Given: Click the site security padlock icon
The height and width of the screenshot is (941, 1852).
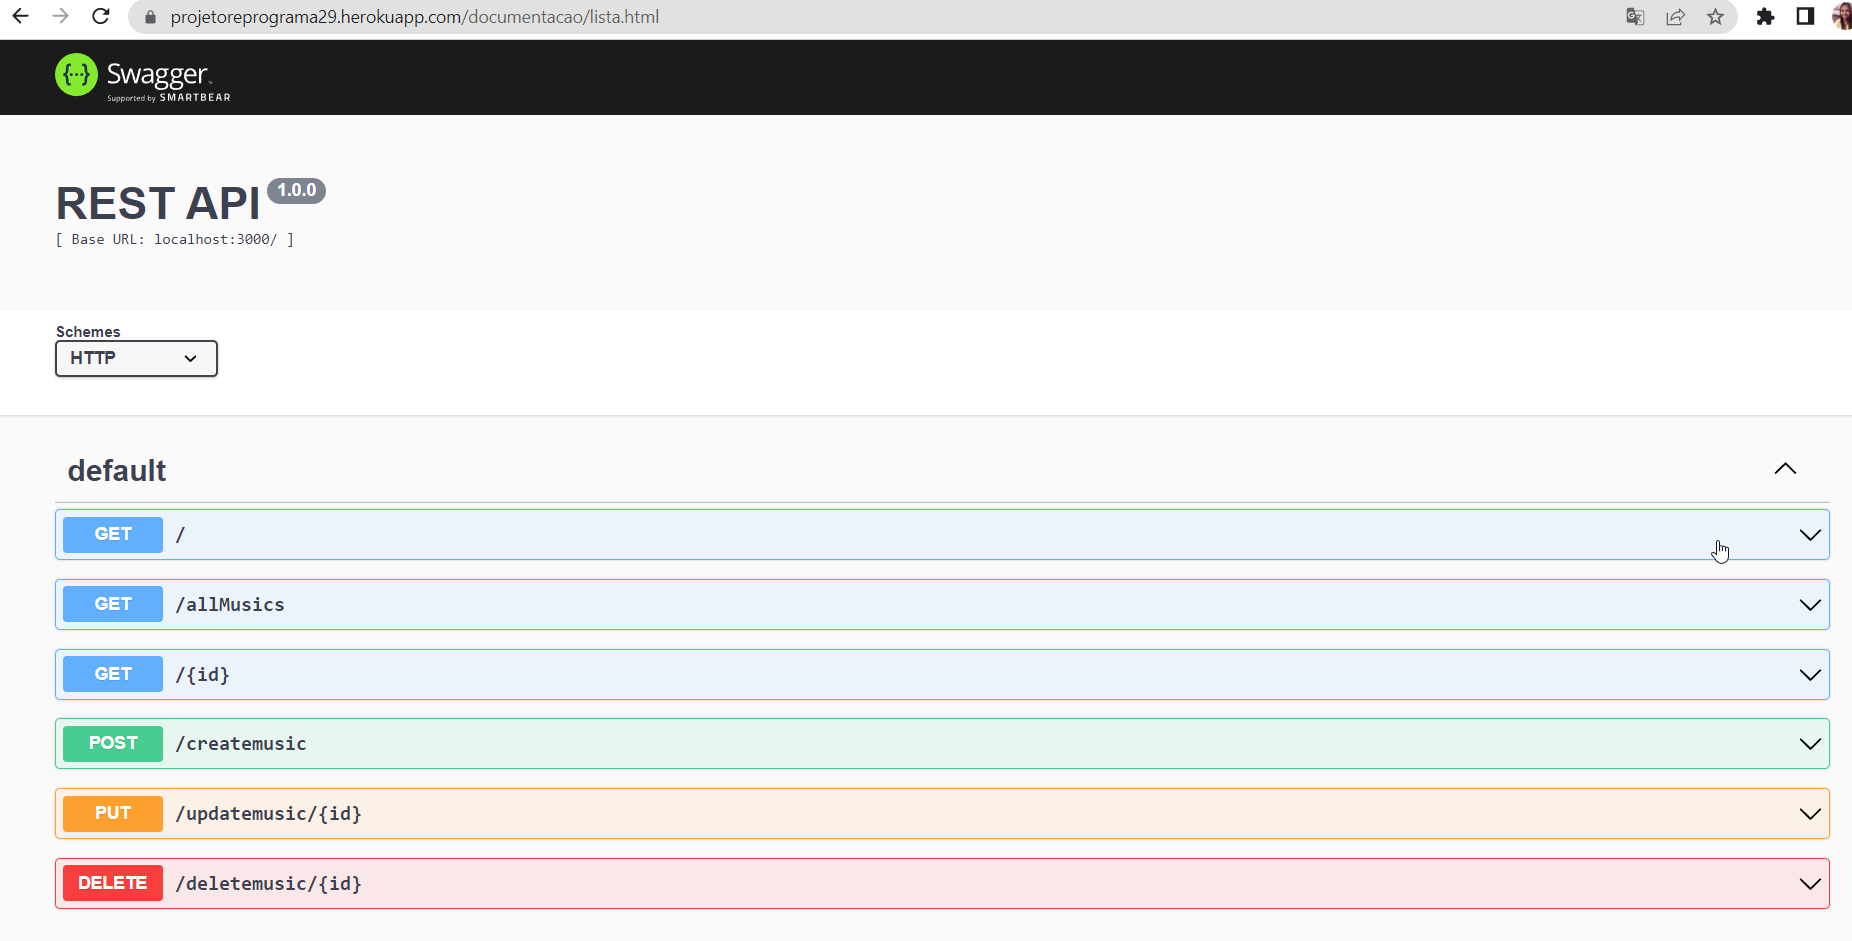Looking at the screenshot, I should coord(149,17).
